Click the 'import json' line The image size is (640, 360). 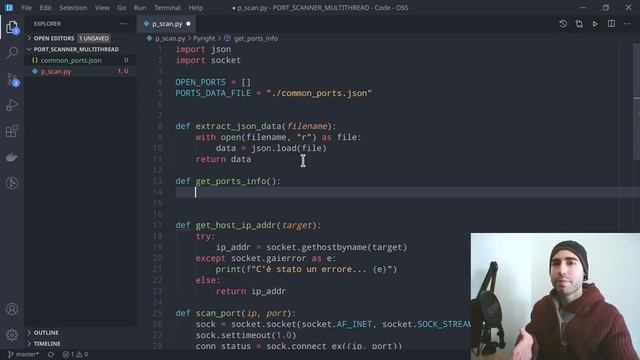pyautogui.click(x=203, y=49)
